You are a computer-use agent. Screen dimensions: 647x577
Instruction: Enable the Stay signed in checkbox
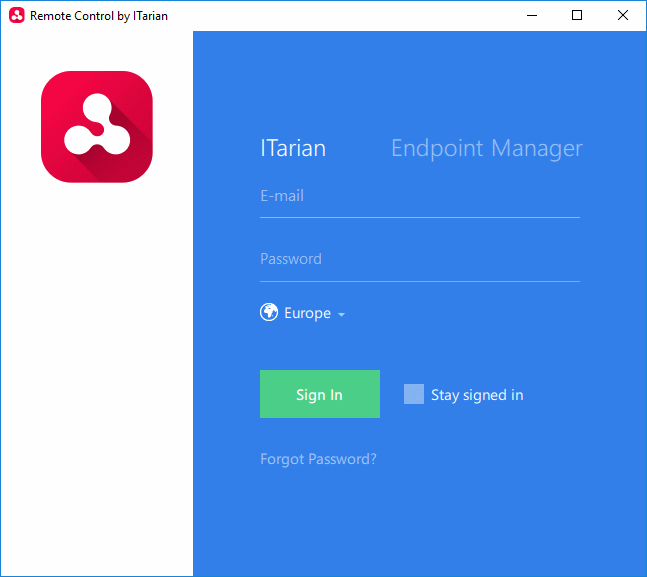pyautogui.click(x=414, y=394)
